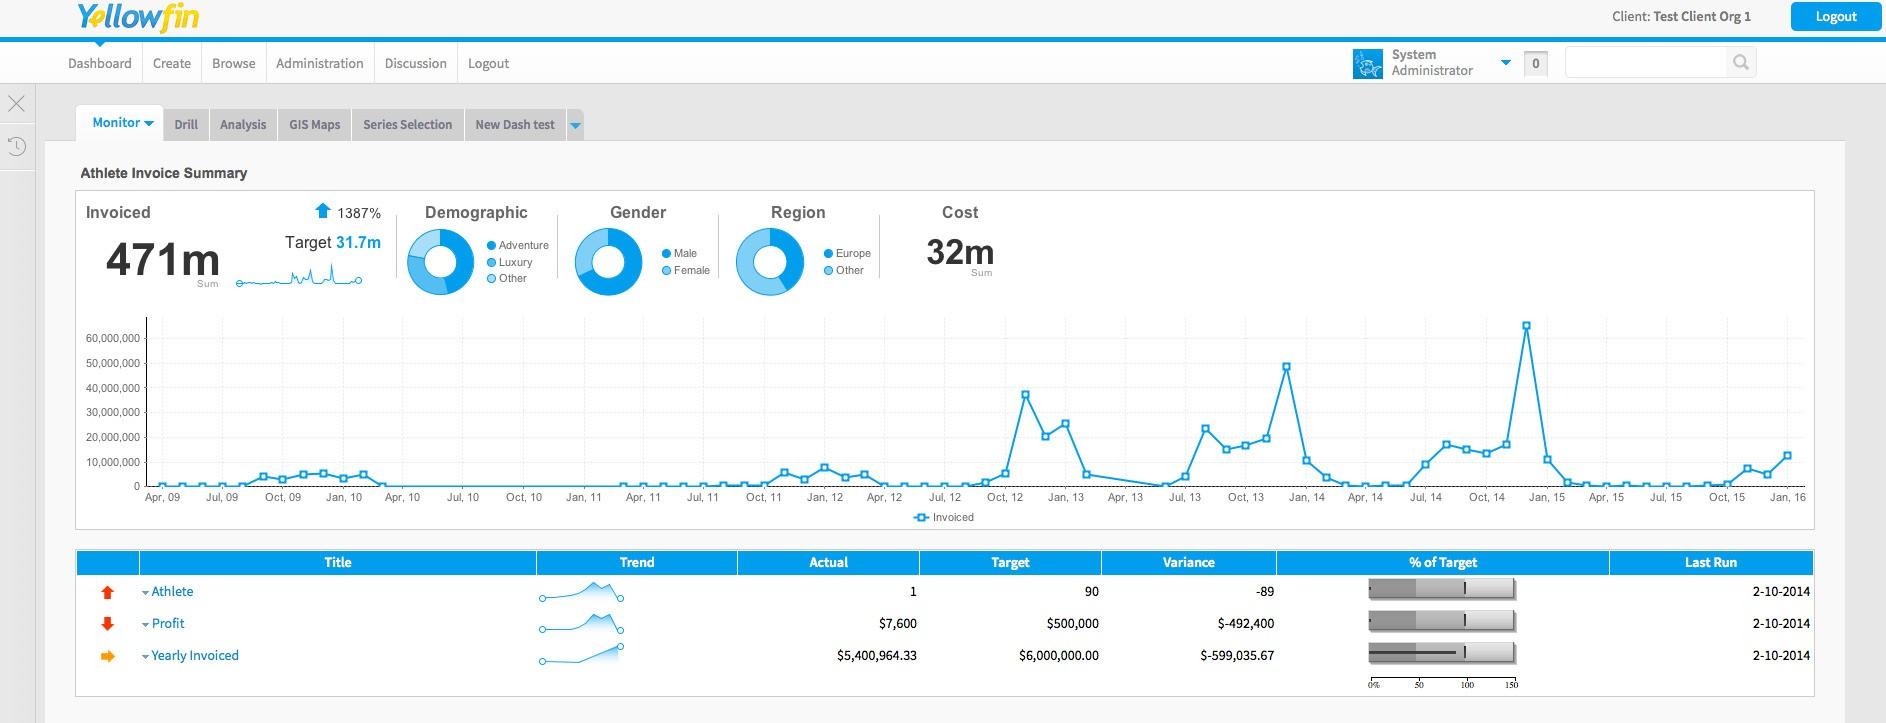The height and width of the screenshot is (723, 1886).
Task: Toggle Male in the Gender legend
Action: (679, 253)
